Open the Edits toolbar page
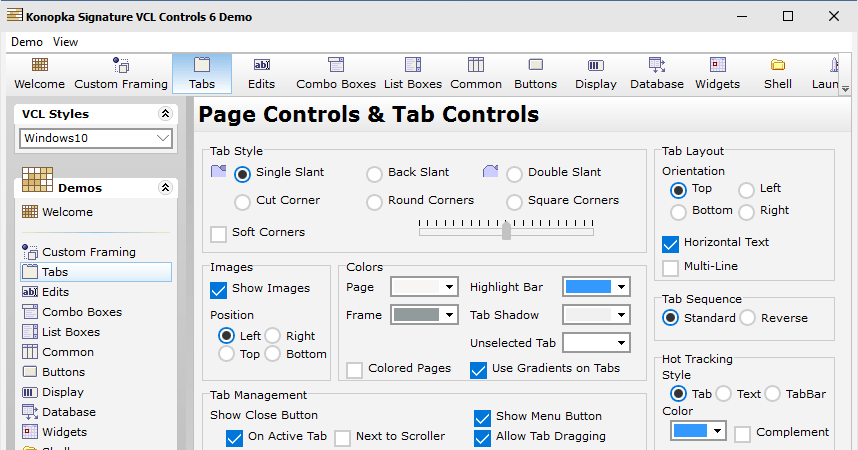Image resolution: width=858 pixels, height=450 pixels. 262,74
